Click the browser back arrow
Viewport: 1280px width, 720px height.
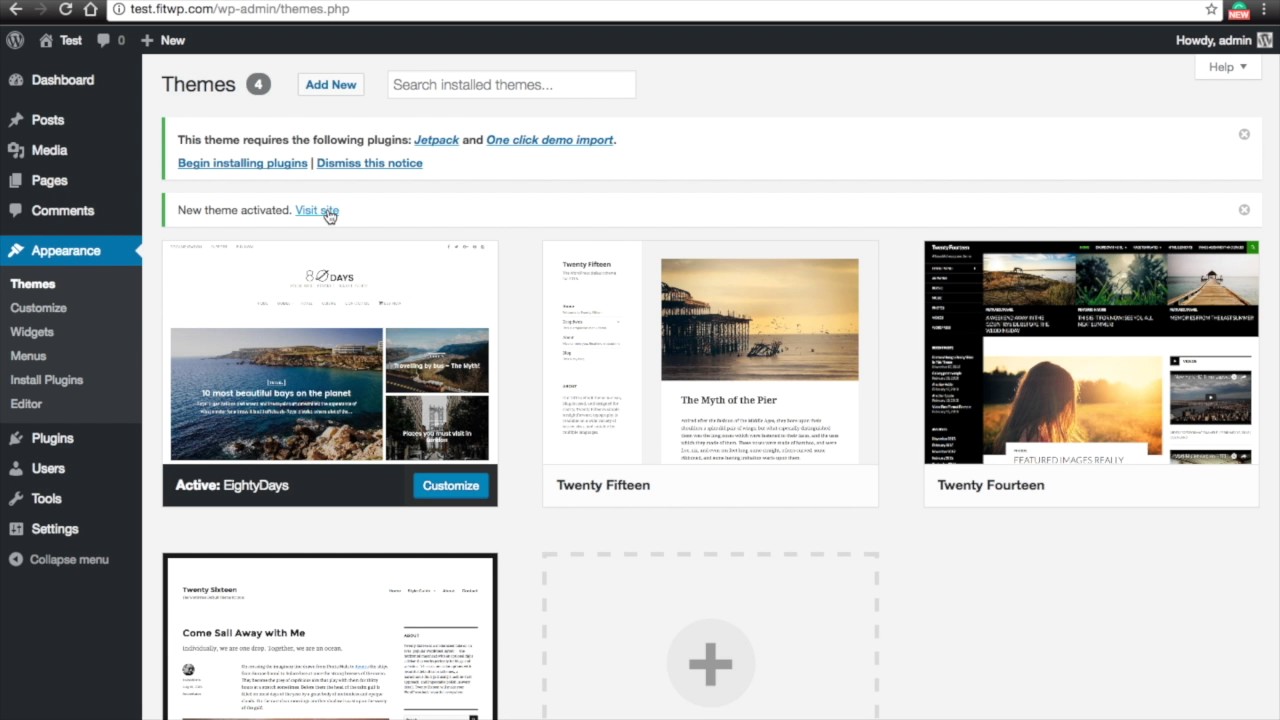[15, 9]
